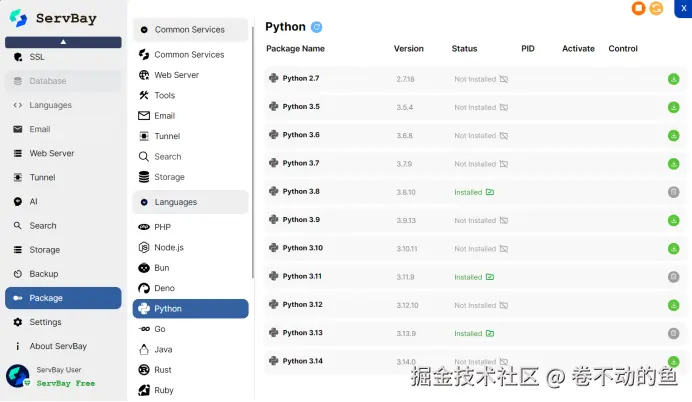The width and height of the screenshot is (692, 402).
Task: Select Storage in package category list
Action: tap(190, 177)
